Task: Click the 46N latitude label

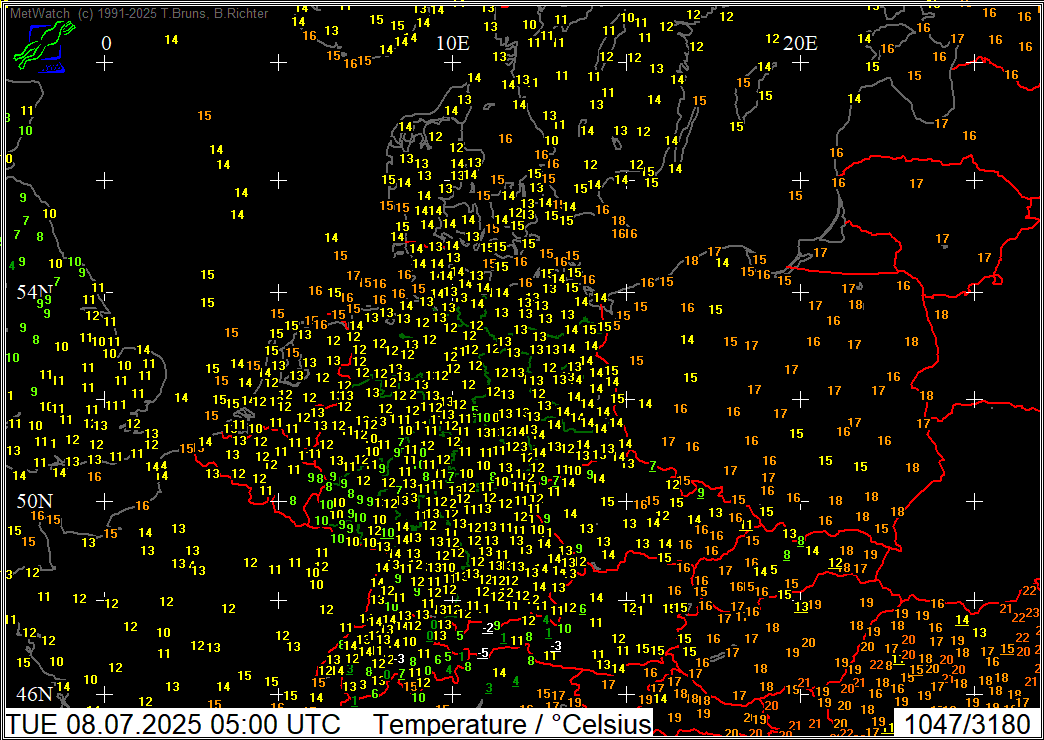Action: pos(35,695)
